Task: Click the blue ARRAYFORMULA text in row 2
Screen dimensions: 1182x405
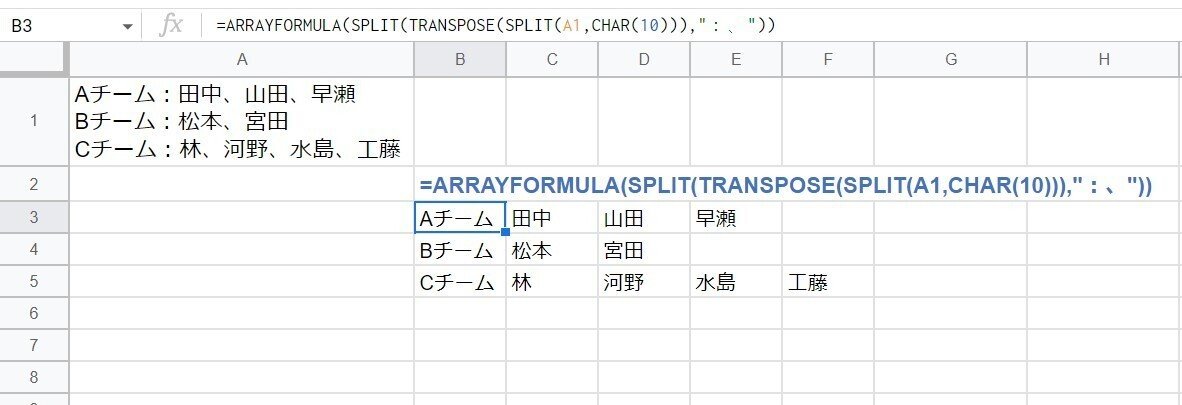Action: coord(786,186)
